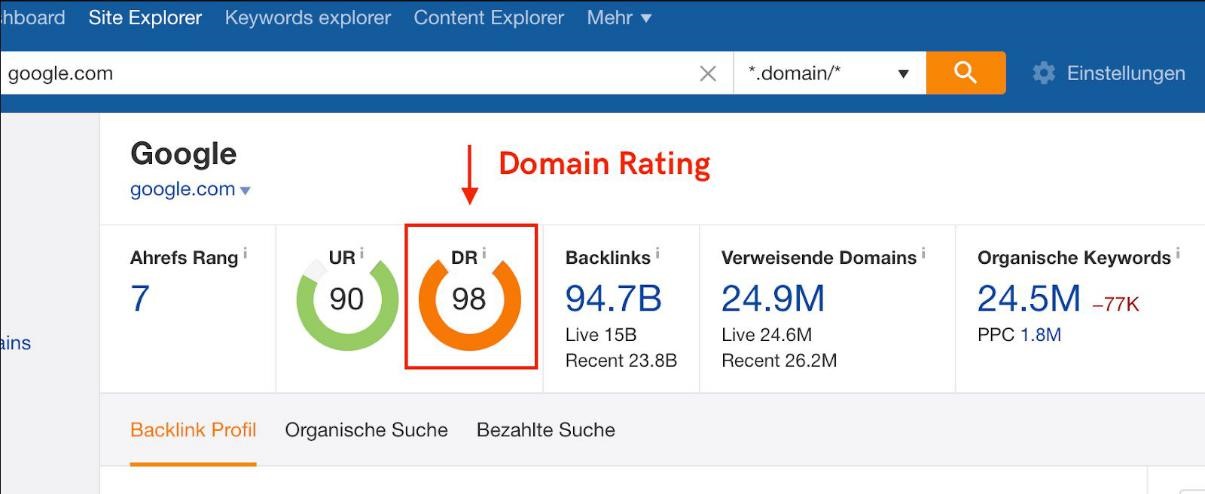Expand the Mehr dropdown menu
Image resolution: width=1205 pixels, height=494 pixels.
(x=619, y=18)
